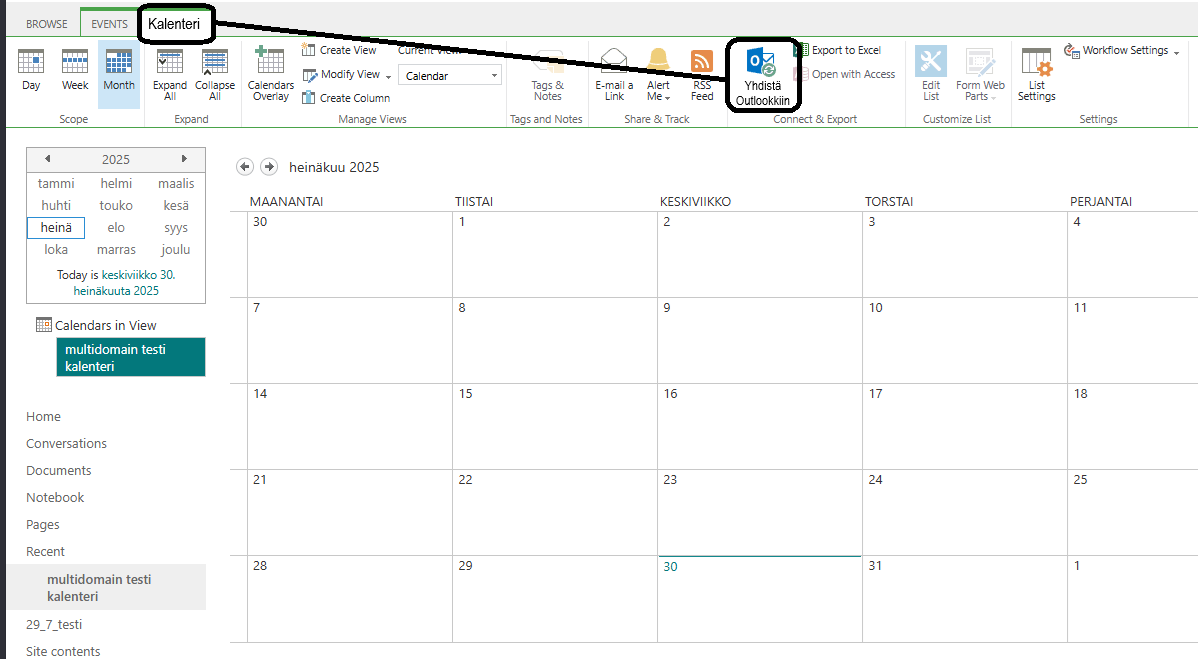Click Expand All in ribbon

[170, 73]
